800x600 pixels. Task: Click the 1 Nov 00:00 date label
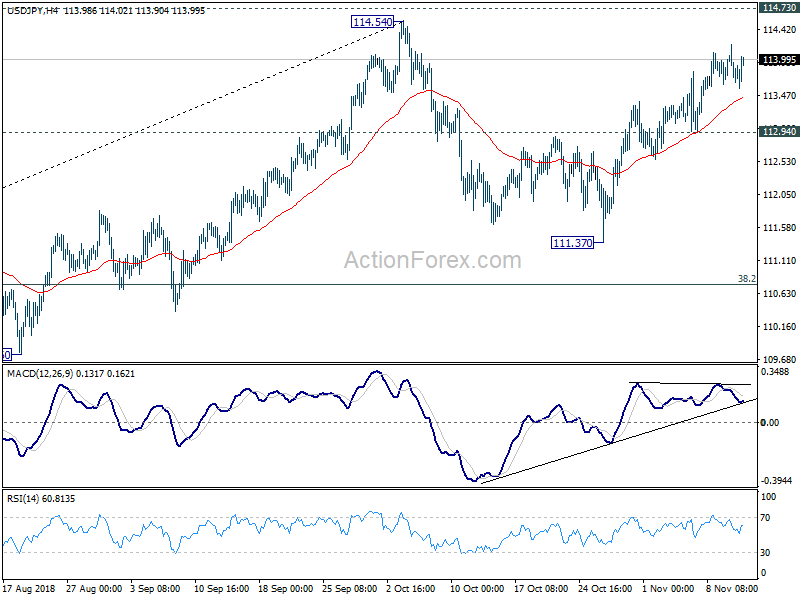[x=668, y=588]
